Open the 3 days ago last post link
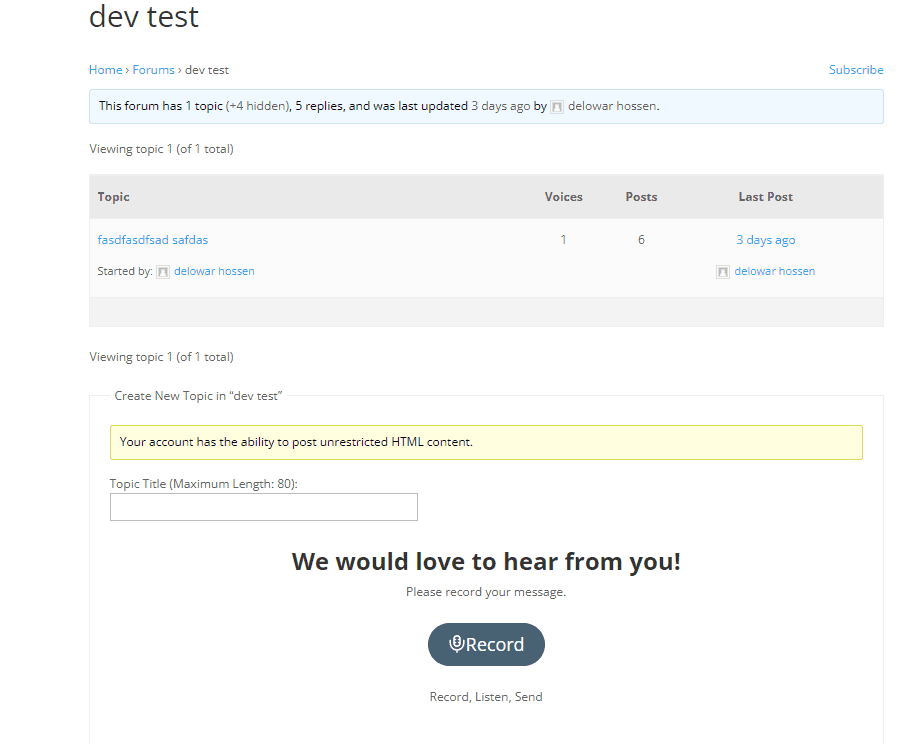 pyautogui.click(x=765, y=240)
